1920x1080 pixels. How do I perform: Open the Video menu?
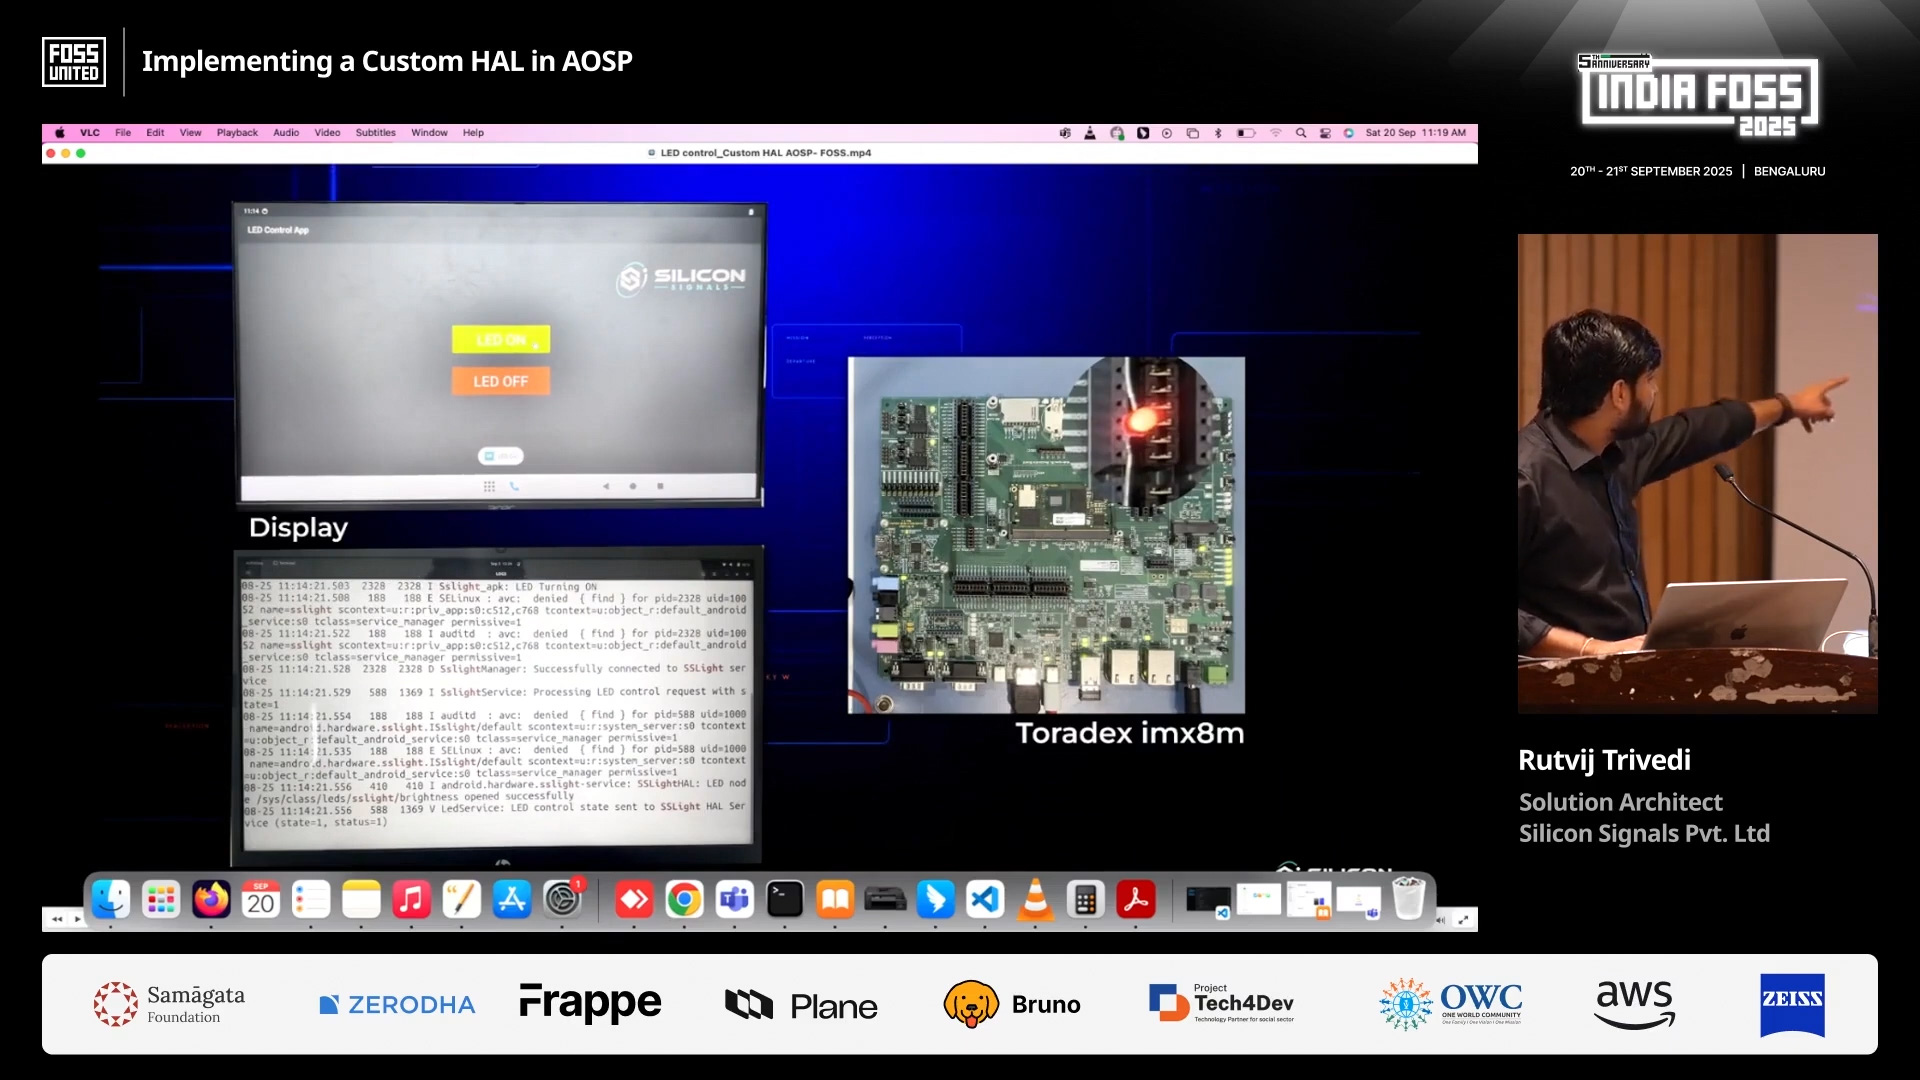[327, 133]
